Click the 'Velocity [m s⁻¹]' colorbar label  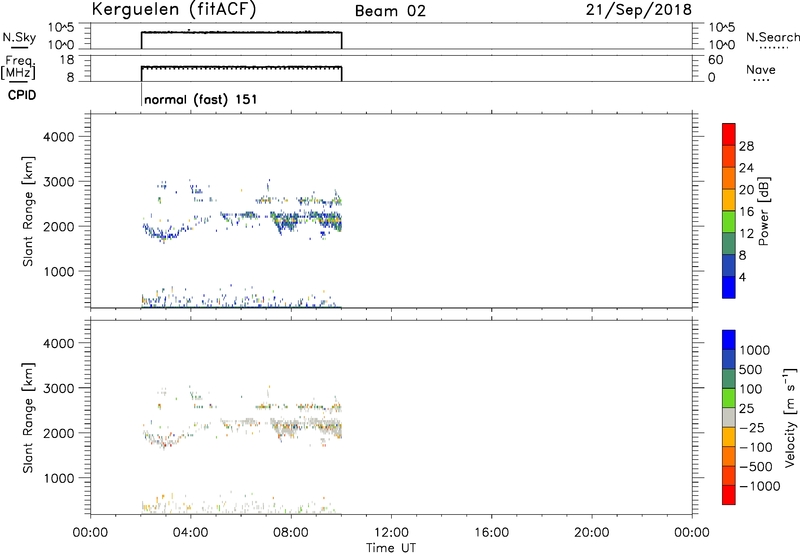point(790,417)
